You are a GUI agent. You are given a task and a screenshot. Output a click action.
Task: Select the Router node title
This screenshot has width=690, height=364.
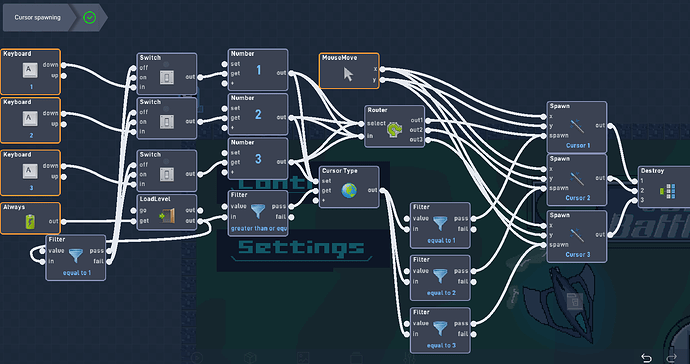point(377,110)
